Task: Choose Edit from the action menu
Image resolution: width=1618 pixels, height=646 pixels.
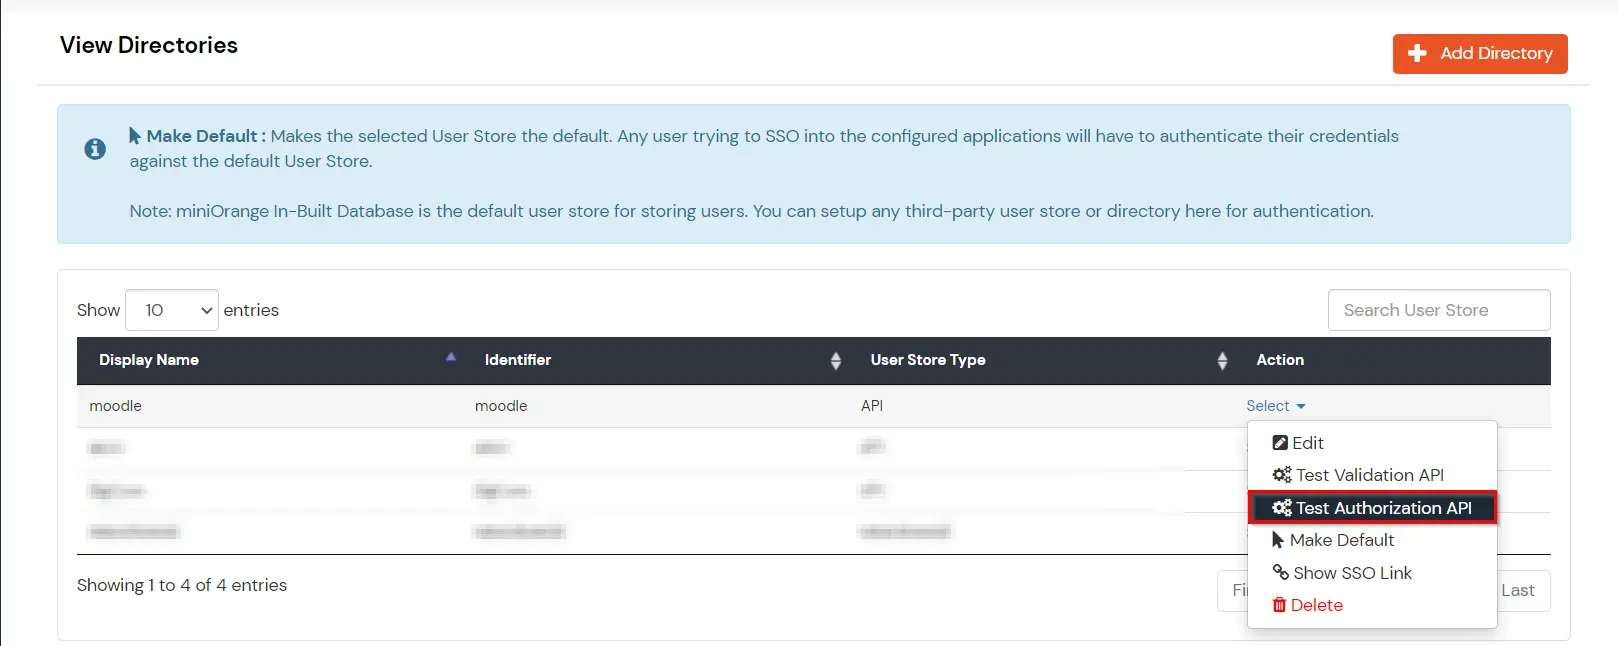Action: 1372,443
